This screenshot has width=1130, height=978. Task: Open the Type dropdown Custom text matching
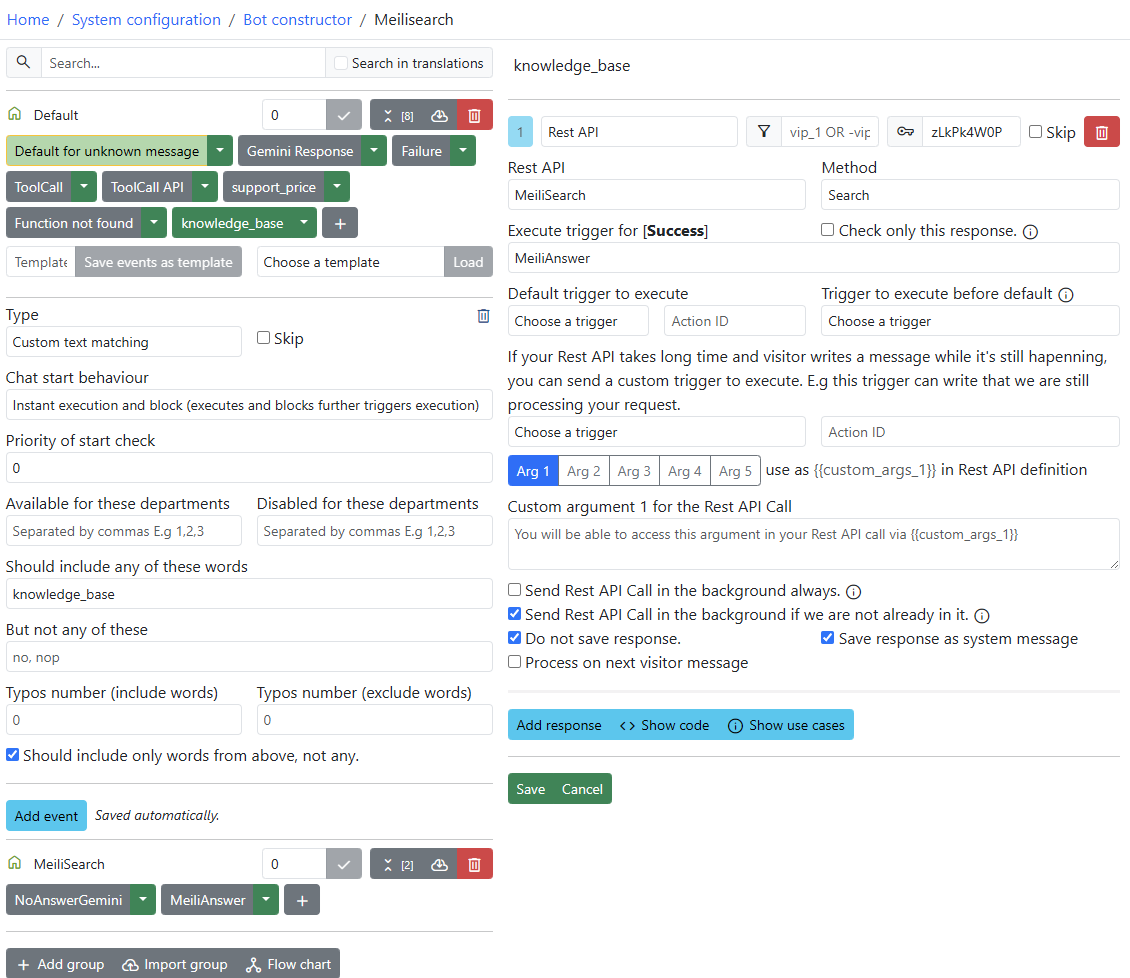click(x=124, y=342)
